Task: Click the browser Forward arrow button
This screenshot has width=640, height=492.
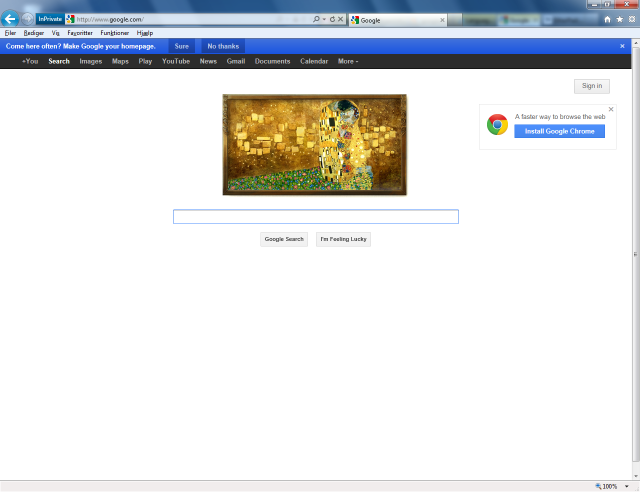Action: [27, 19]
